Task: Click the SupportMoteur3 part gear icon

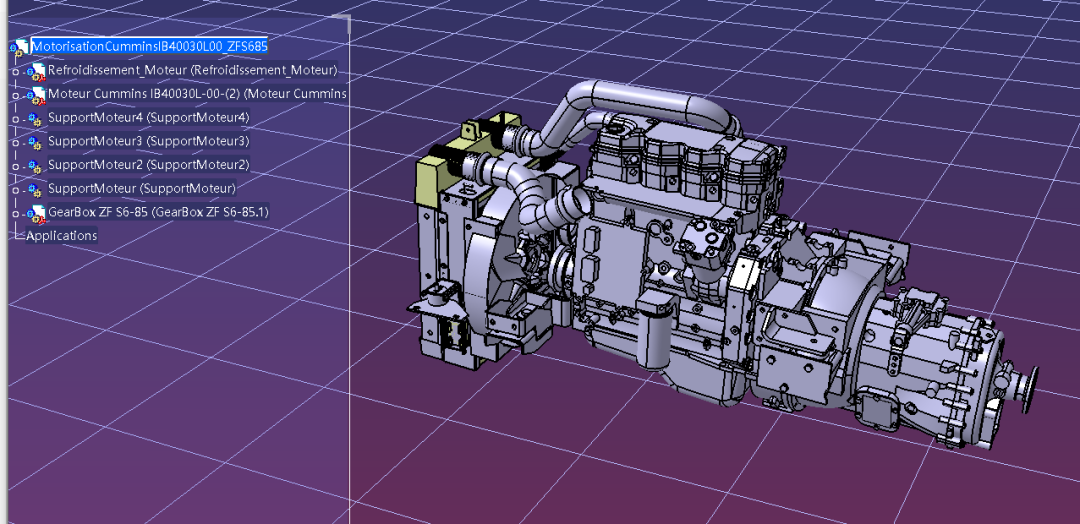Action: [34, 142]
